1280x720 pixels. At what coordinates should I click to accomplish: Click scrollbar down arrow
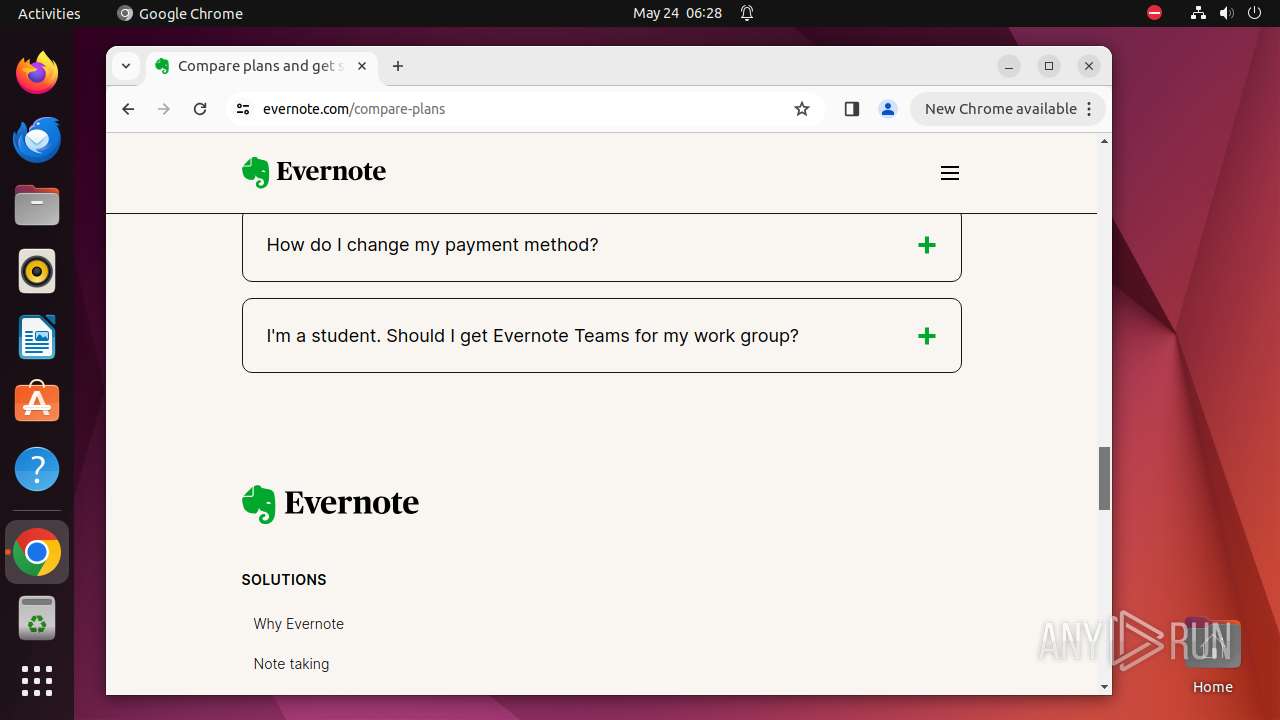[1105, 687]
